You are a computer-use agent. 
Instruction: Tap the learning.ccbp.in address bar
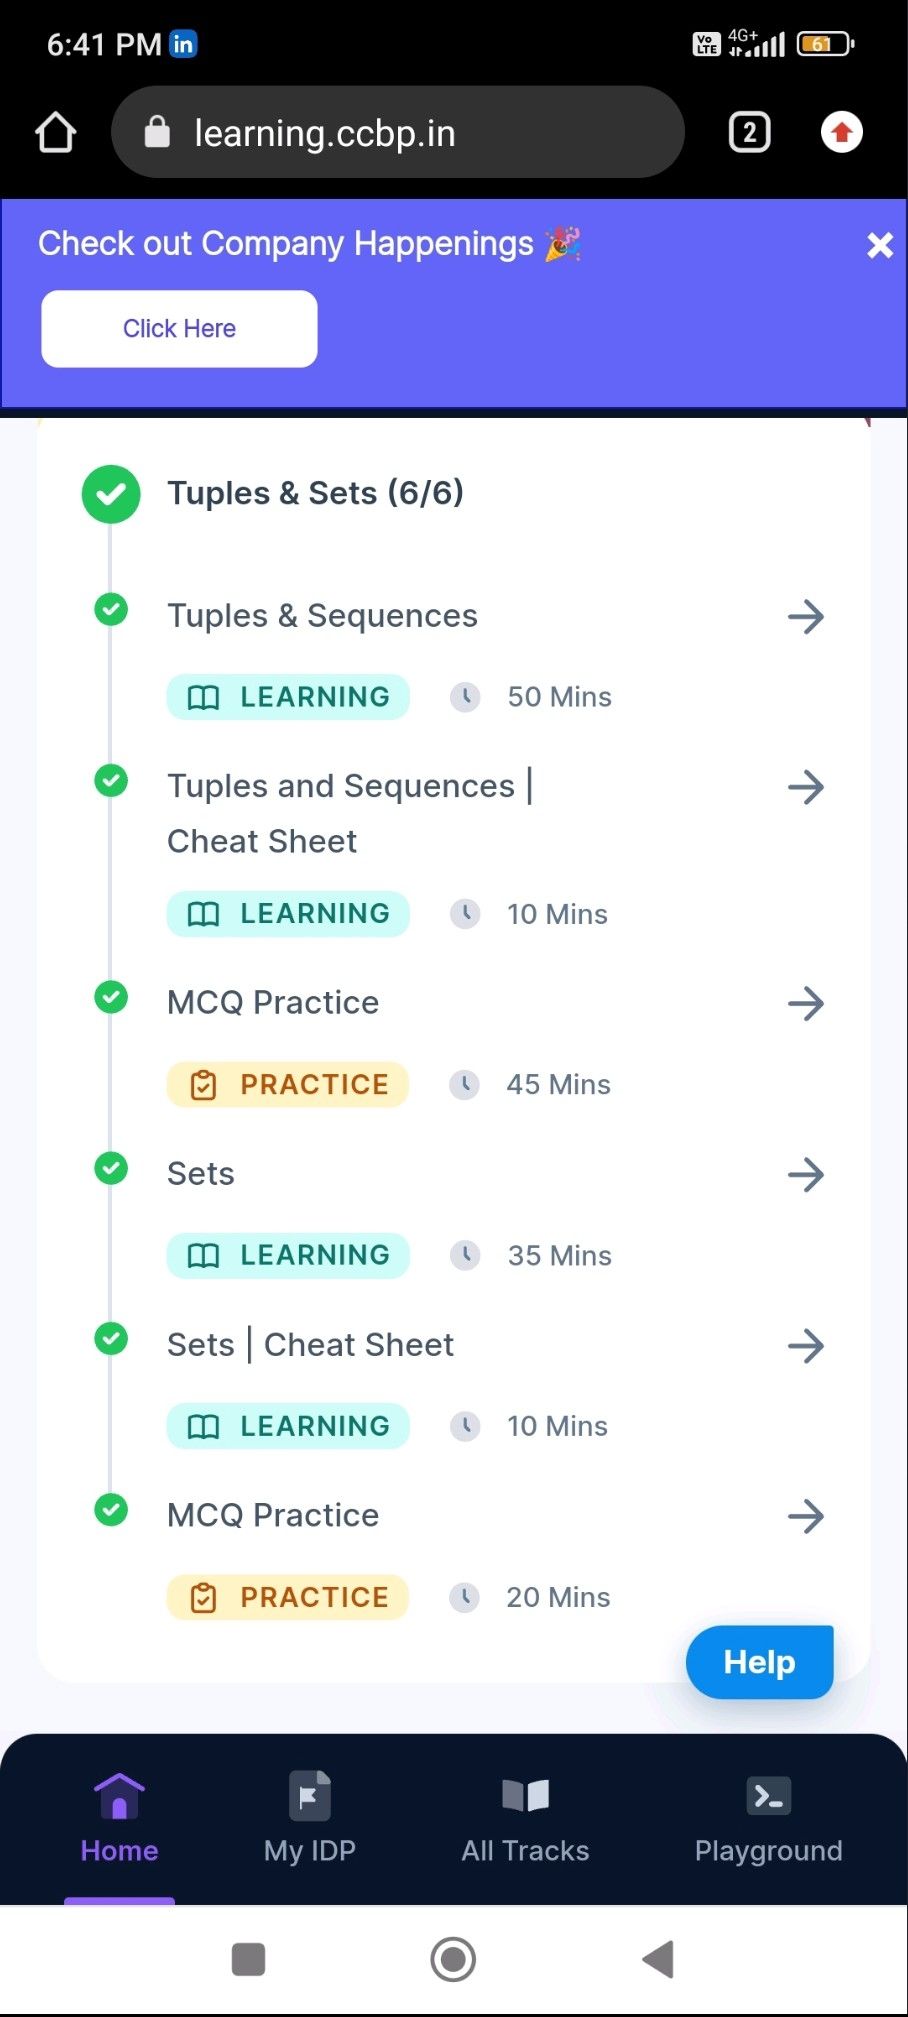tap(398, 132)
